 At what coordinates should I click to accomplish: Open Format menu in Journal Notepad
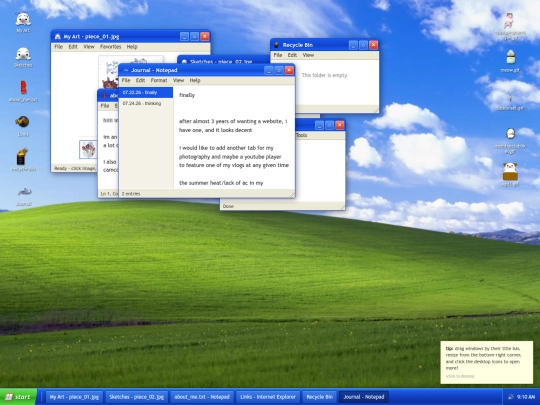click(x=159, y=80)
